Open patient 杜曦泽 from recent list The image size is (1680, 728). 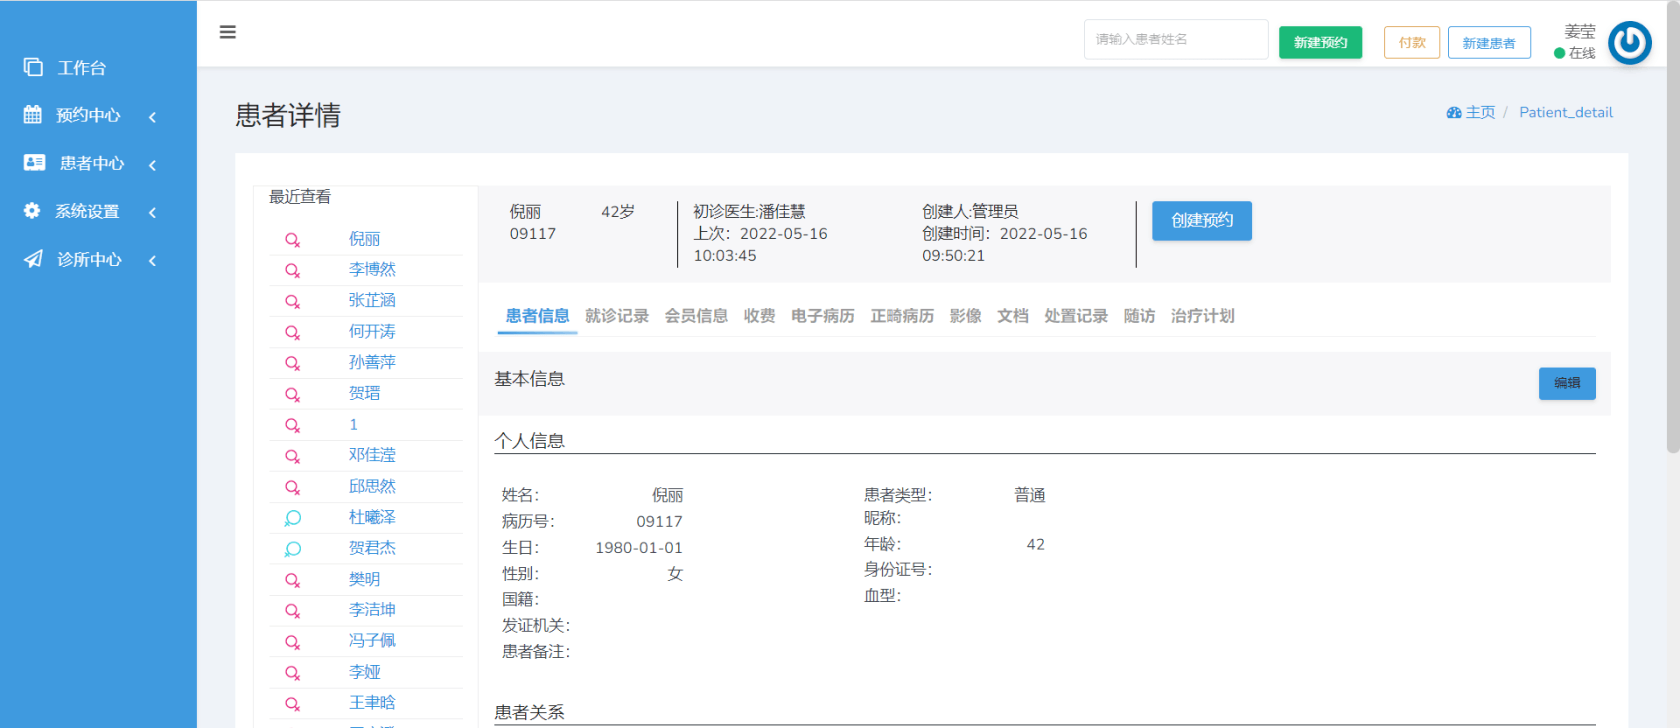click(372, 518)
